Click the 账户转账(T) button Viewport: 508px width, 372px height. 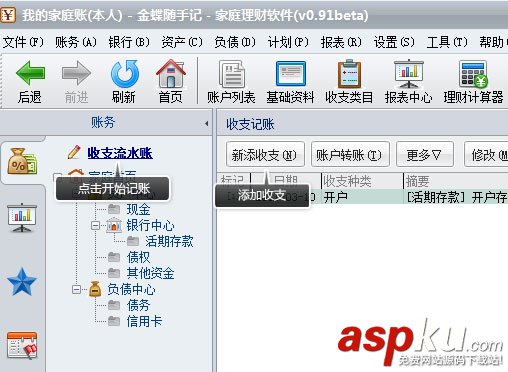click(350, 155)
